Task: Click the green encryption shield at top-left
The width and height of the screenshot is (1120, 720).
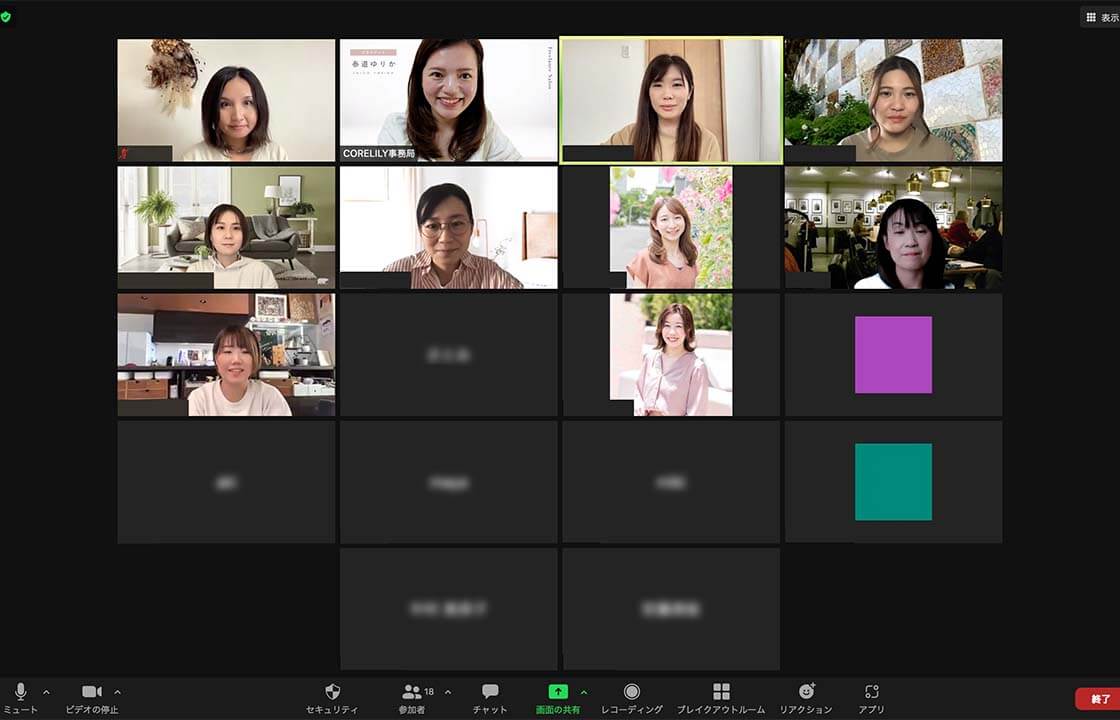Action: point(7,17)
